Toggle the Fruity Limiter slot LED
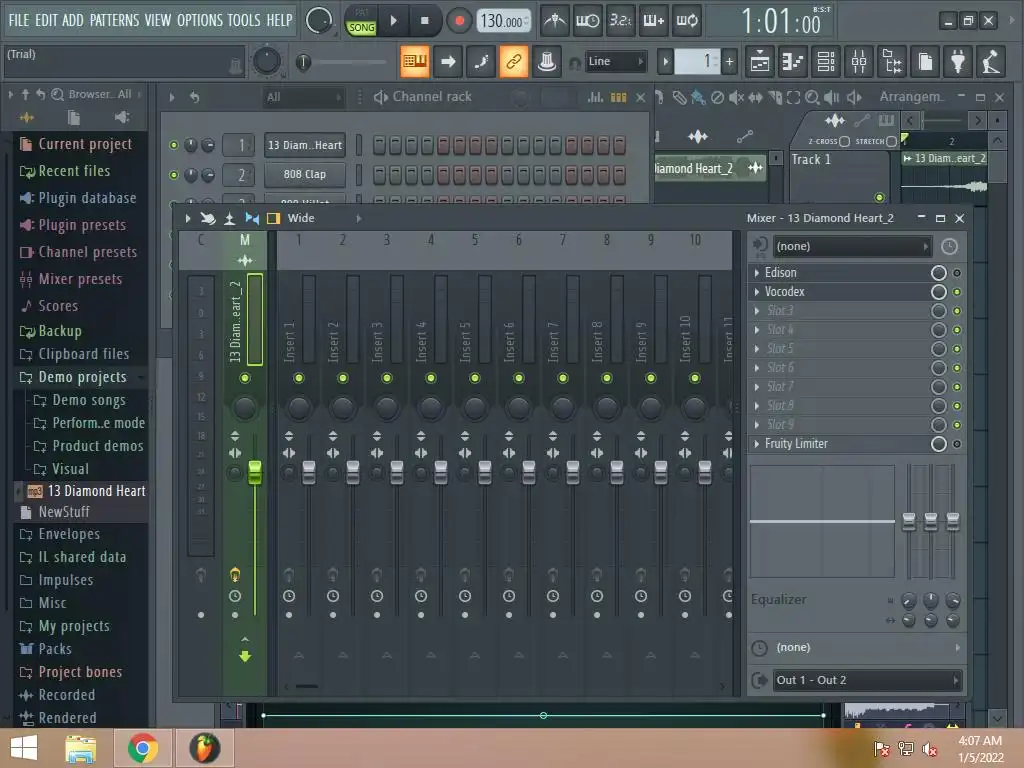The image size is (1024, 768). coord(957,444)
